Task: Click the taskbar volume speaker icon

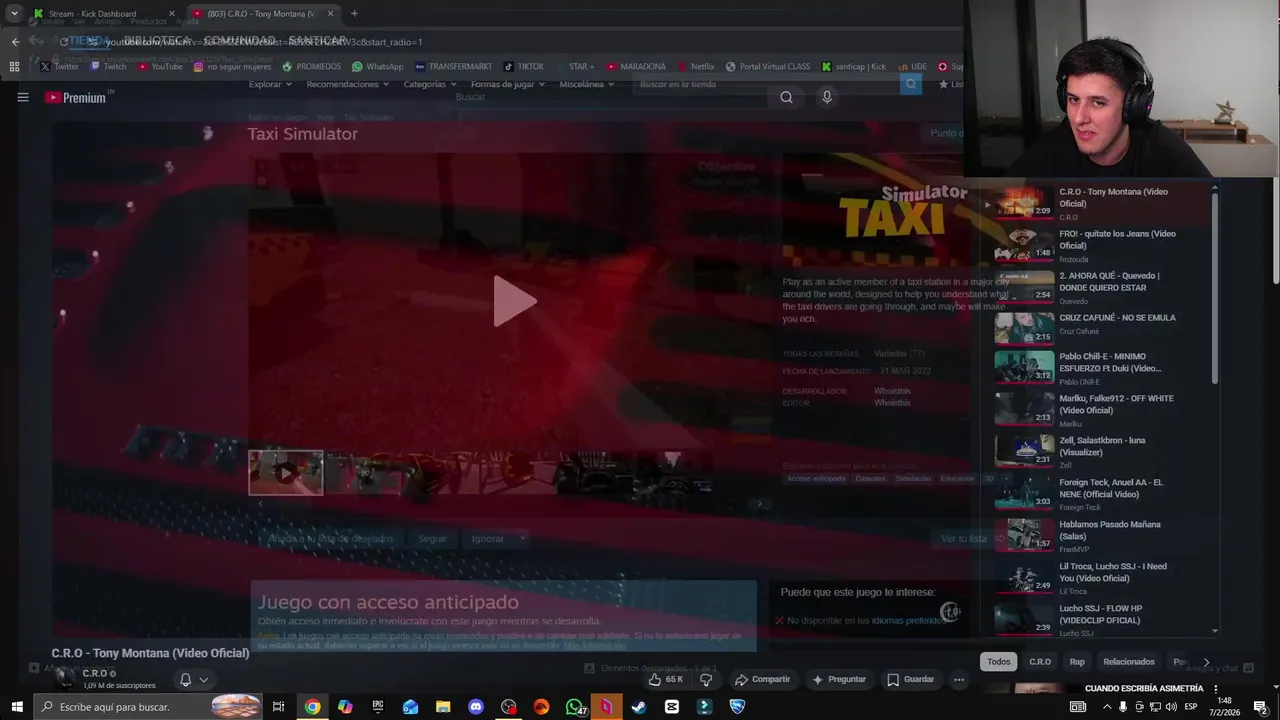Action: 1171,707
